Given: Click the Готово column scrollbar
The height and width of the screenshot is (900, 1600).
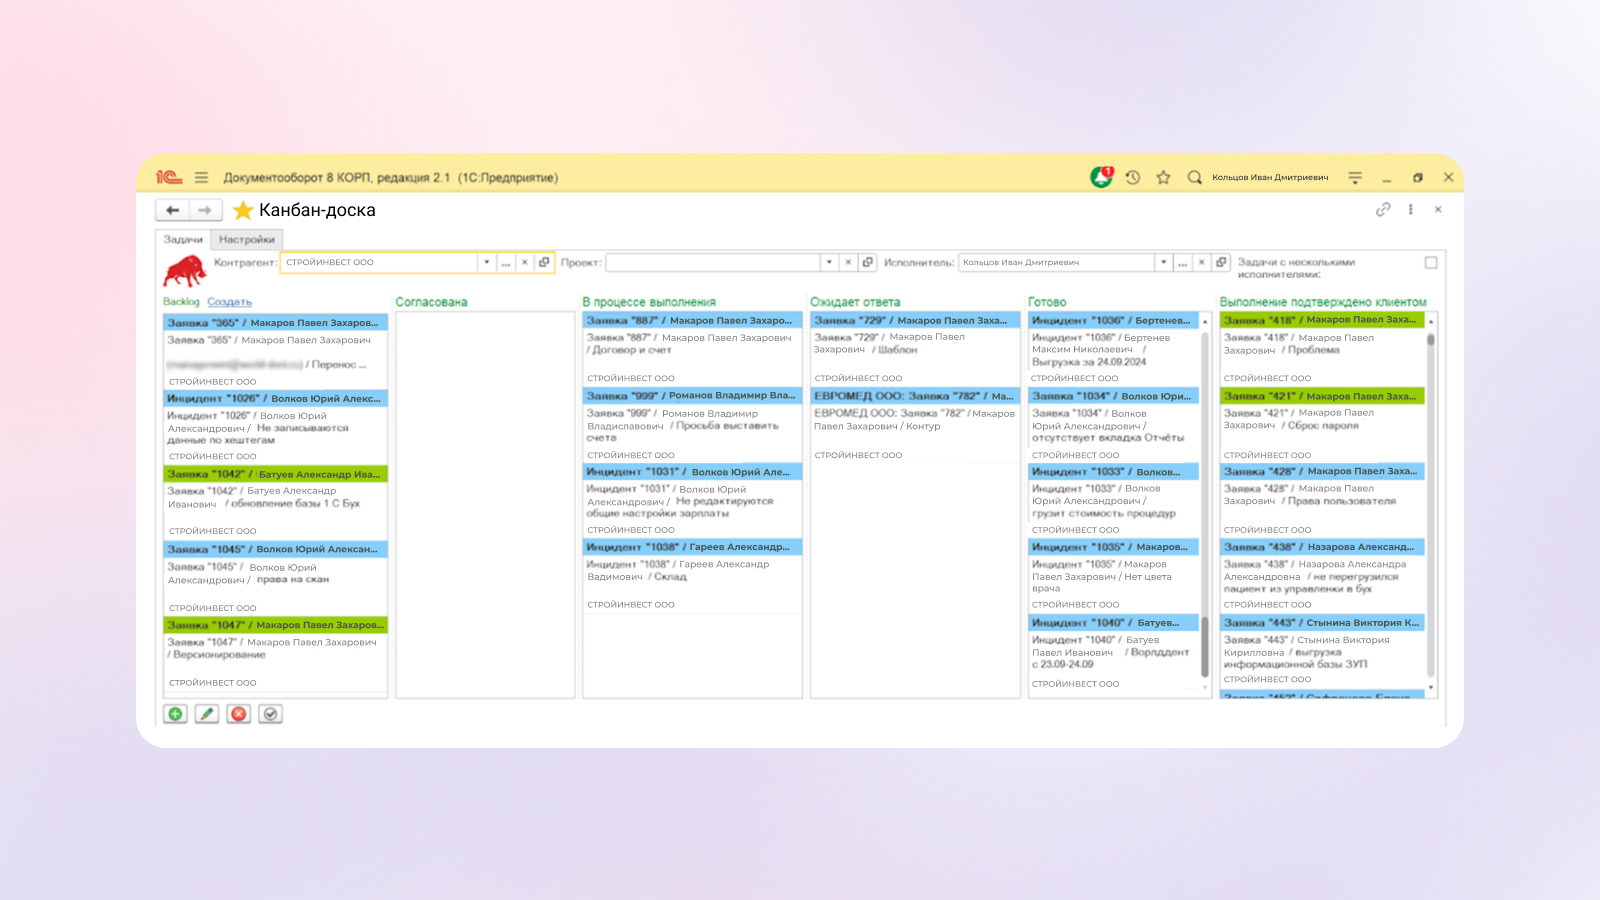Looking at the screenshot, I should [1205, 500].
